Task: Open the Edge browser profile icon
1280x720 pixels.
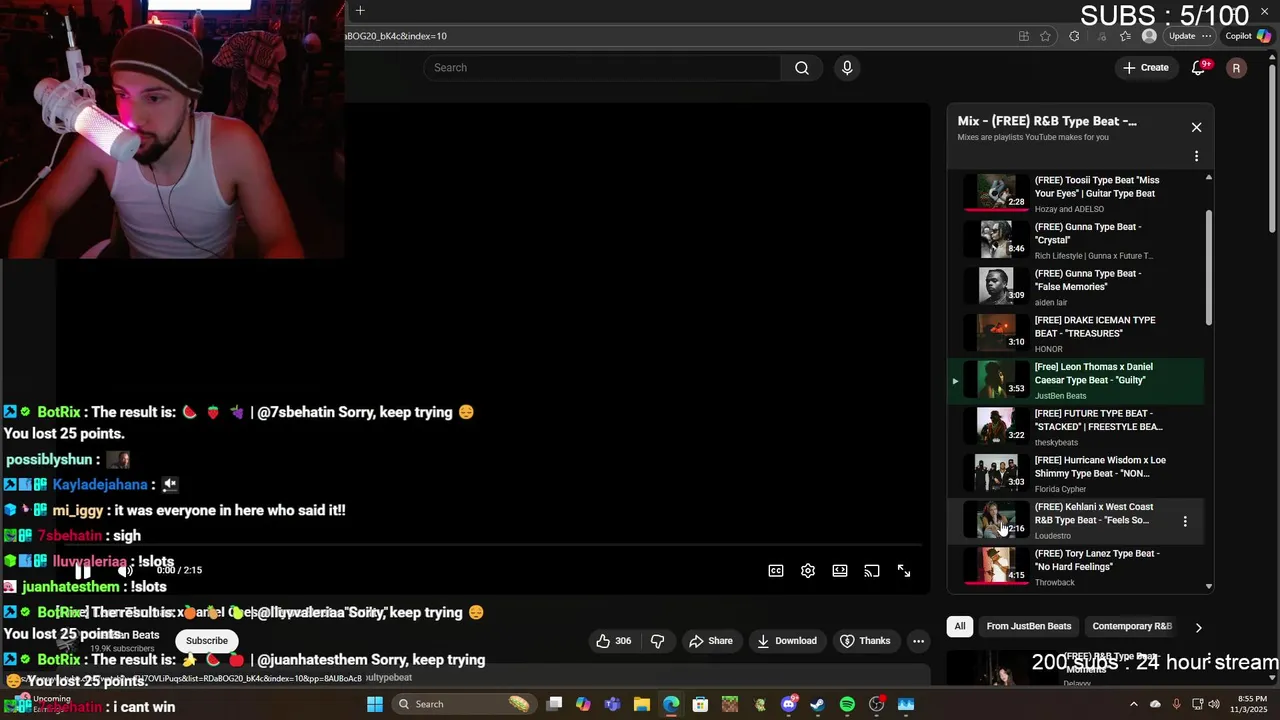Action: (1150, 36)
